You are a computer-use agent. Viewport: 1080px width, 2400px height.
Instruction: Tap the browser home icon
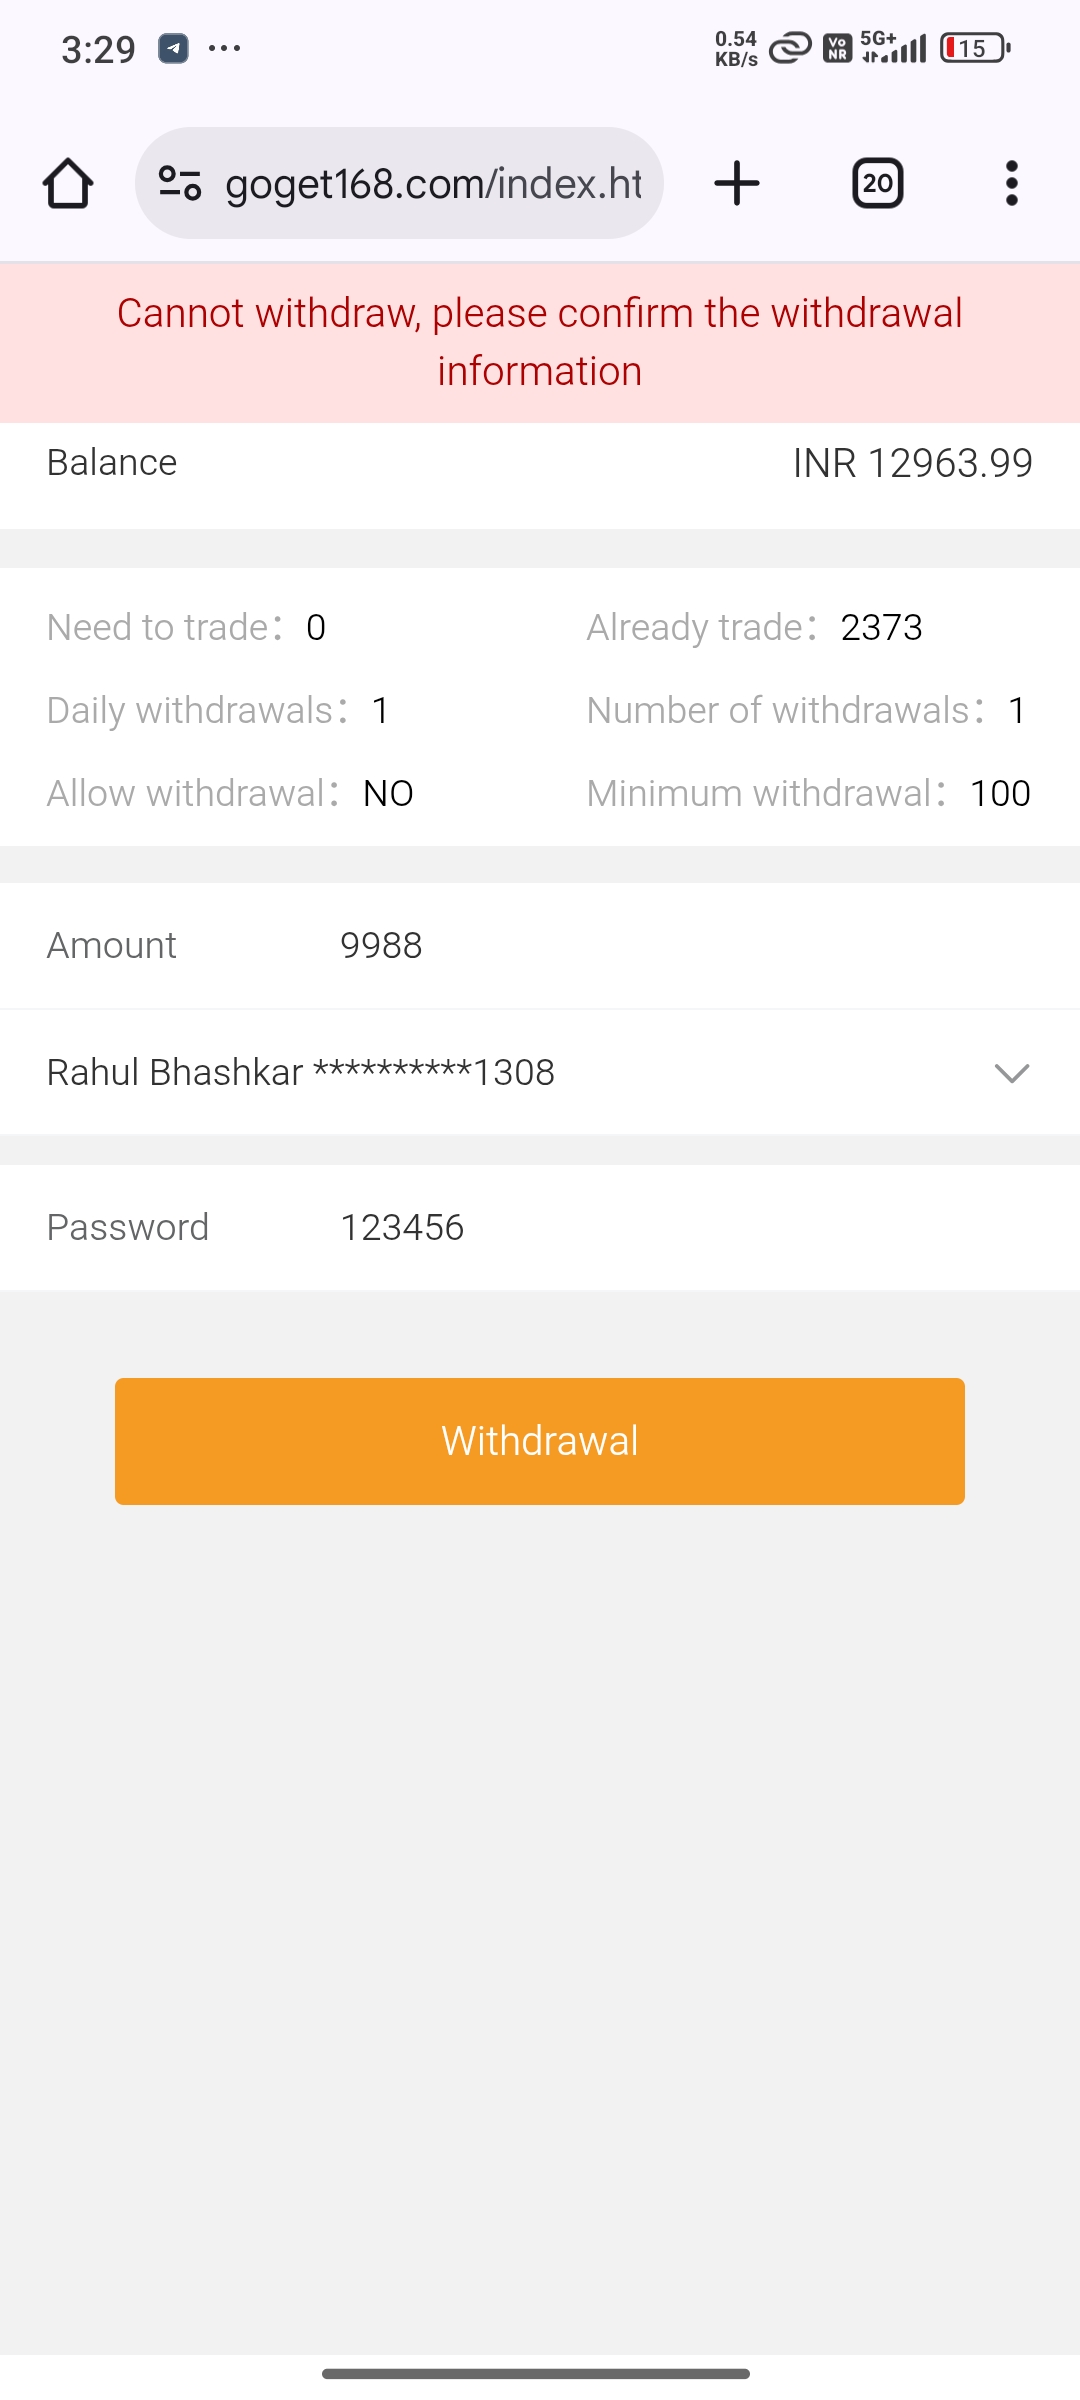[x=68, y=184]
